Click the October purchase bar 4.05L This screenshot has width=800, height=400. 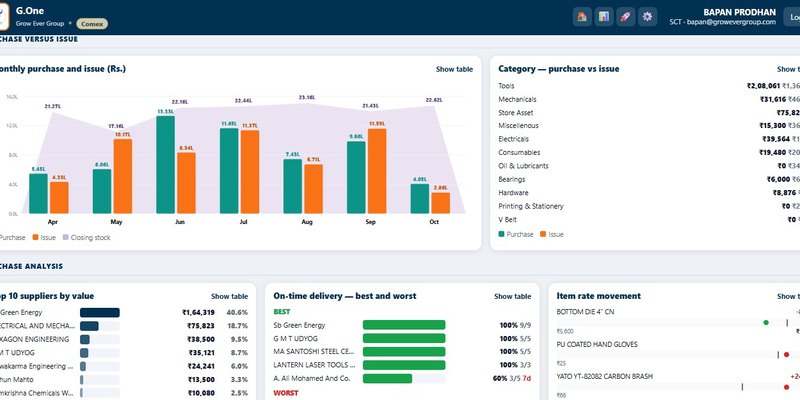coord(420,198)
